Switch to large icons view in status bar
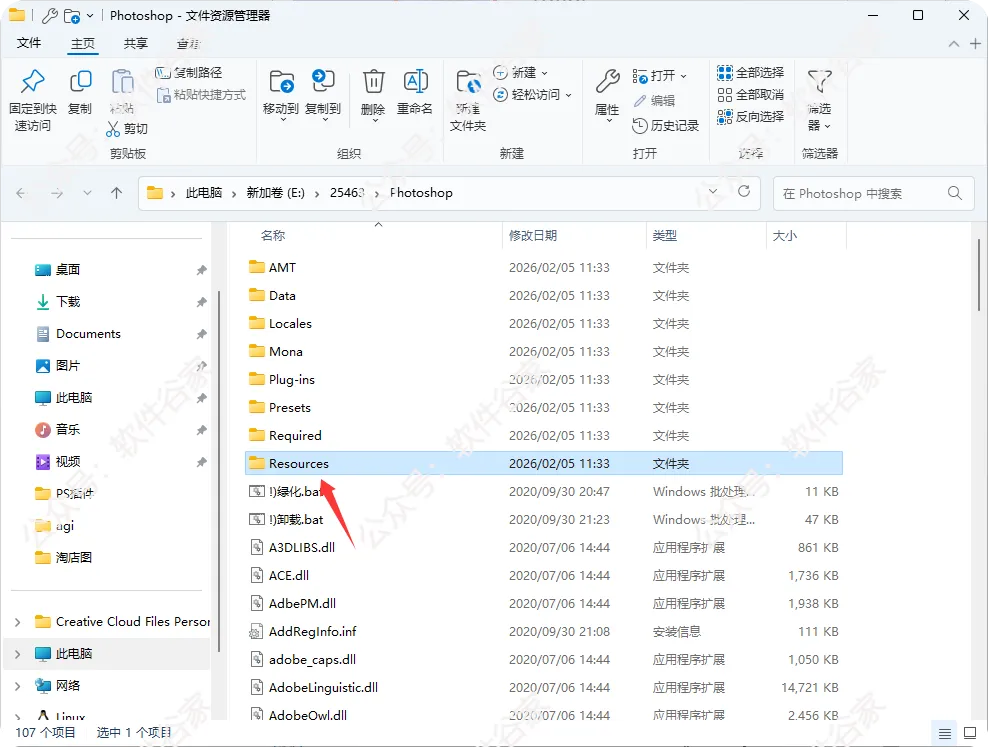 click(970, 733)
